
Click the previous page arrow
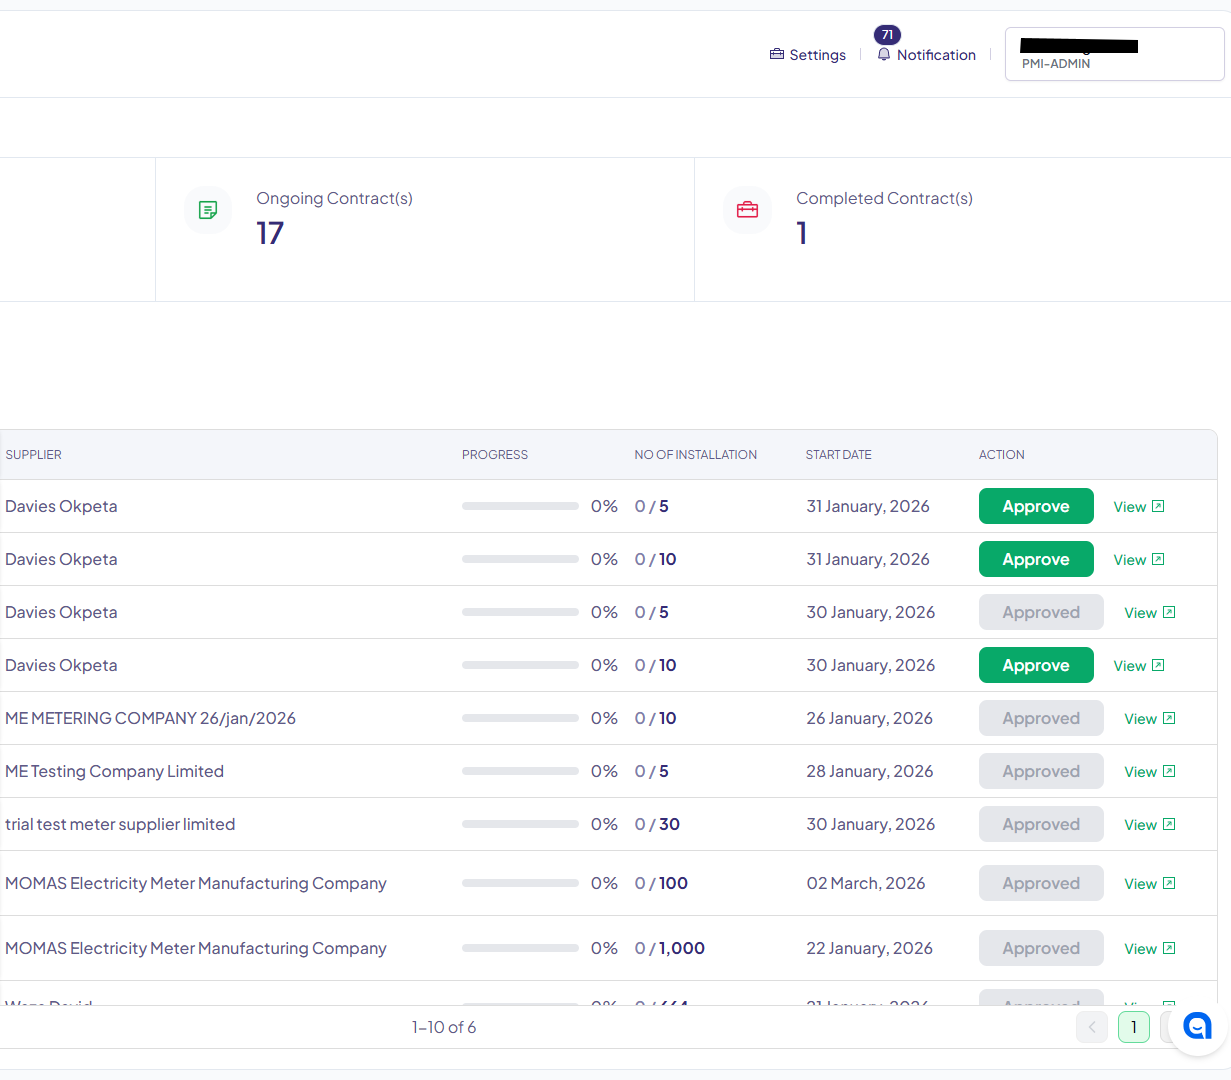coord(1092,1027)
